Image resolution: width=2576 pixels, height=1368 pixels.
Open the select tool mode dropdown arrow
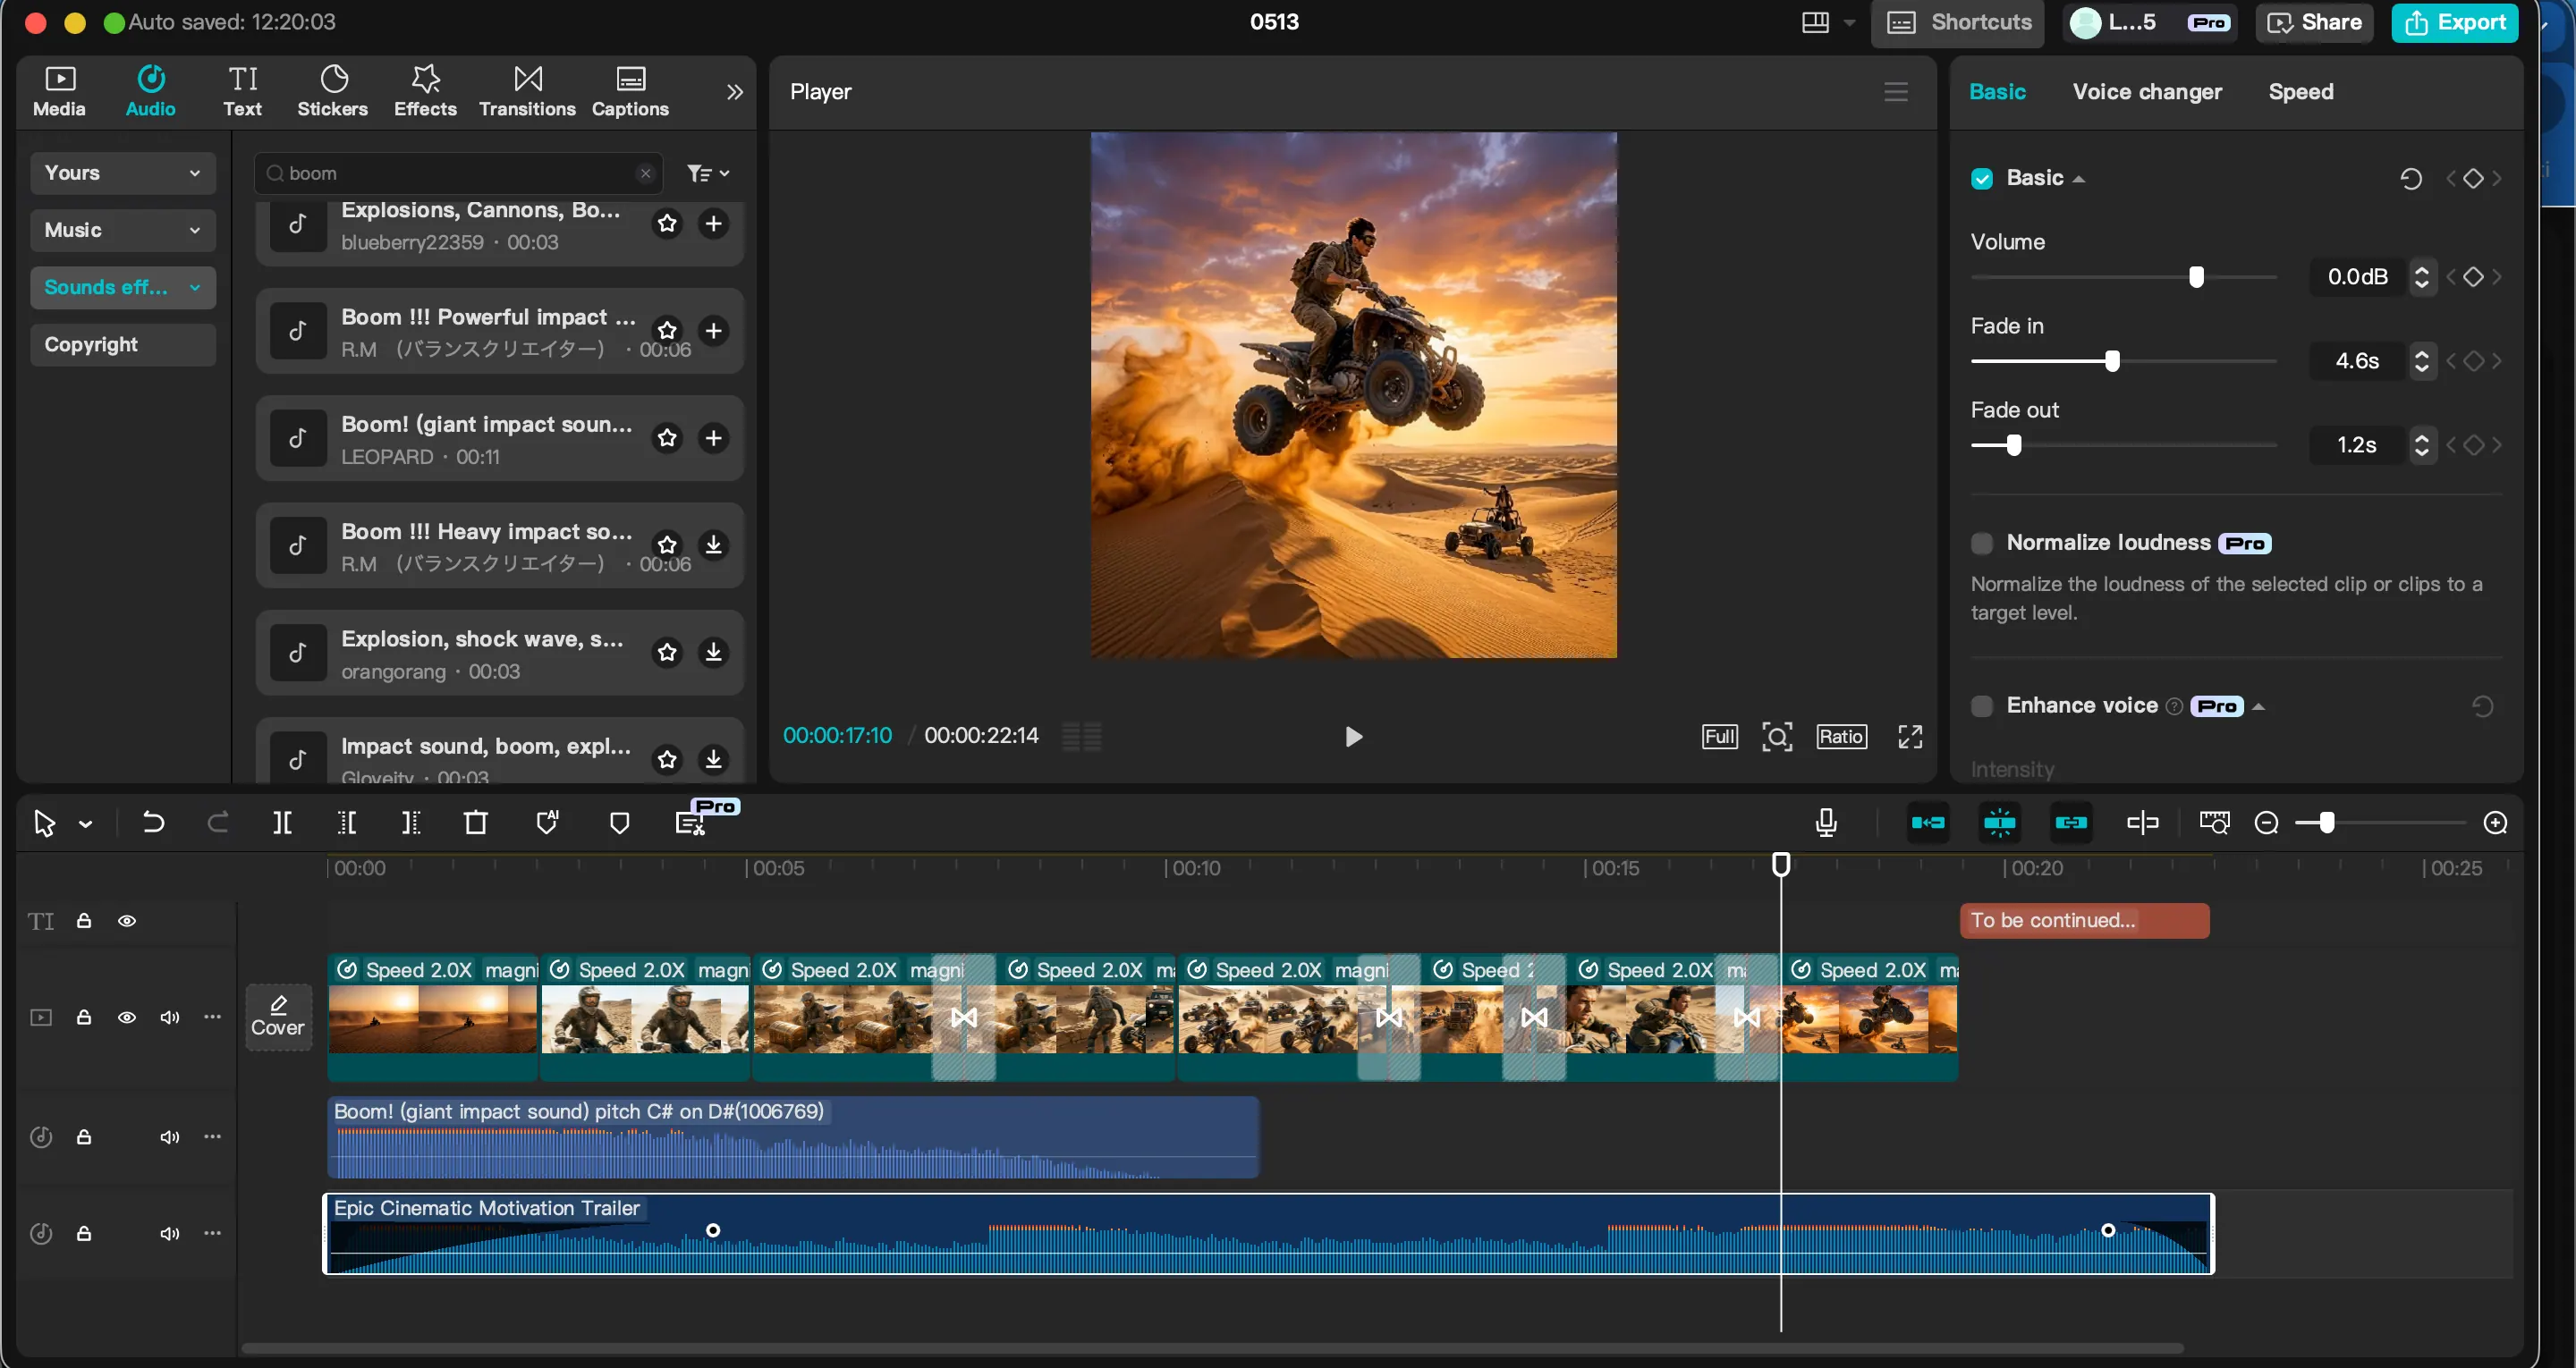coord(85,824)
